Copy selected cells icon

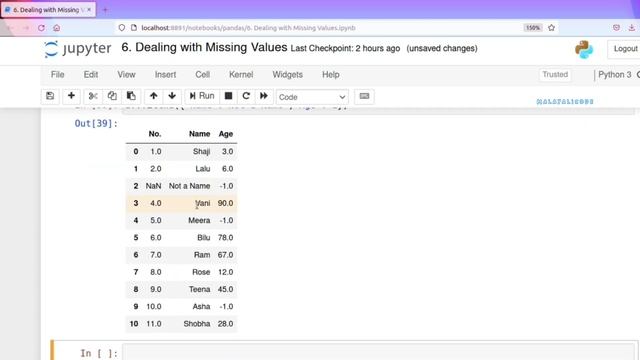[x=112, y=96]
